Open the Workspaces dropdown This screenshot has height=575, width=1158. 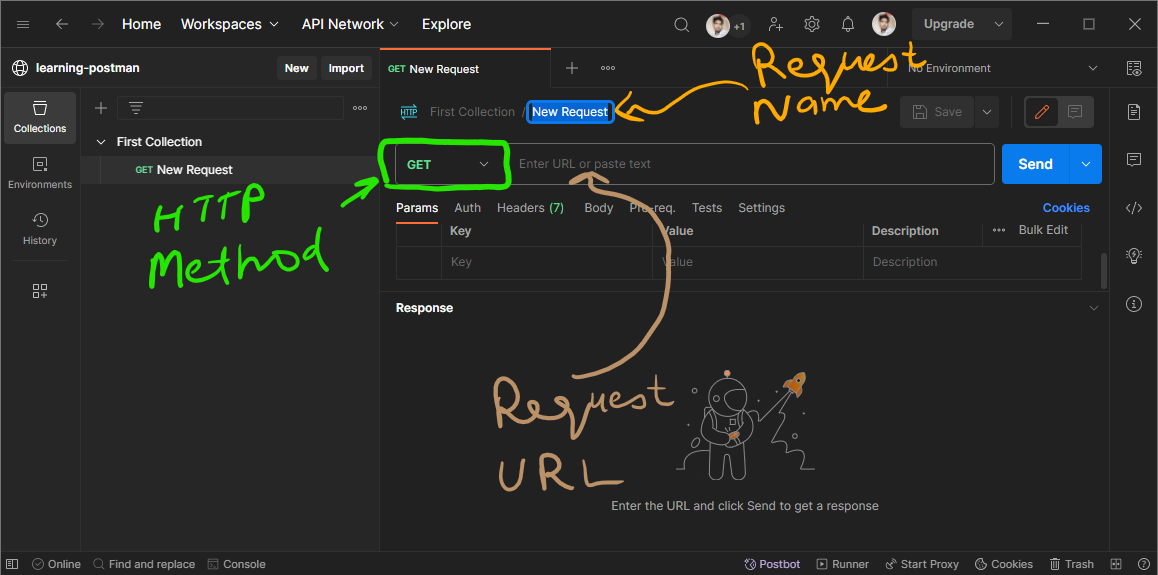(x=230, y=24)
